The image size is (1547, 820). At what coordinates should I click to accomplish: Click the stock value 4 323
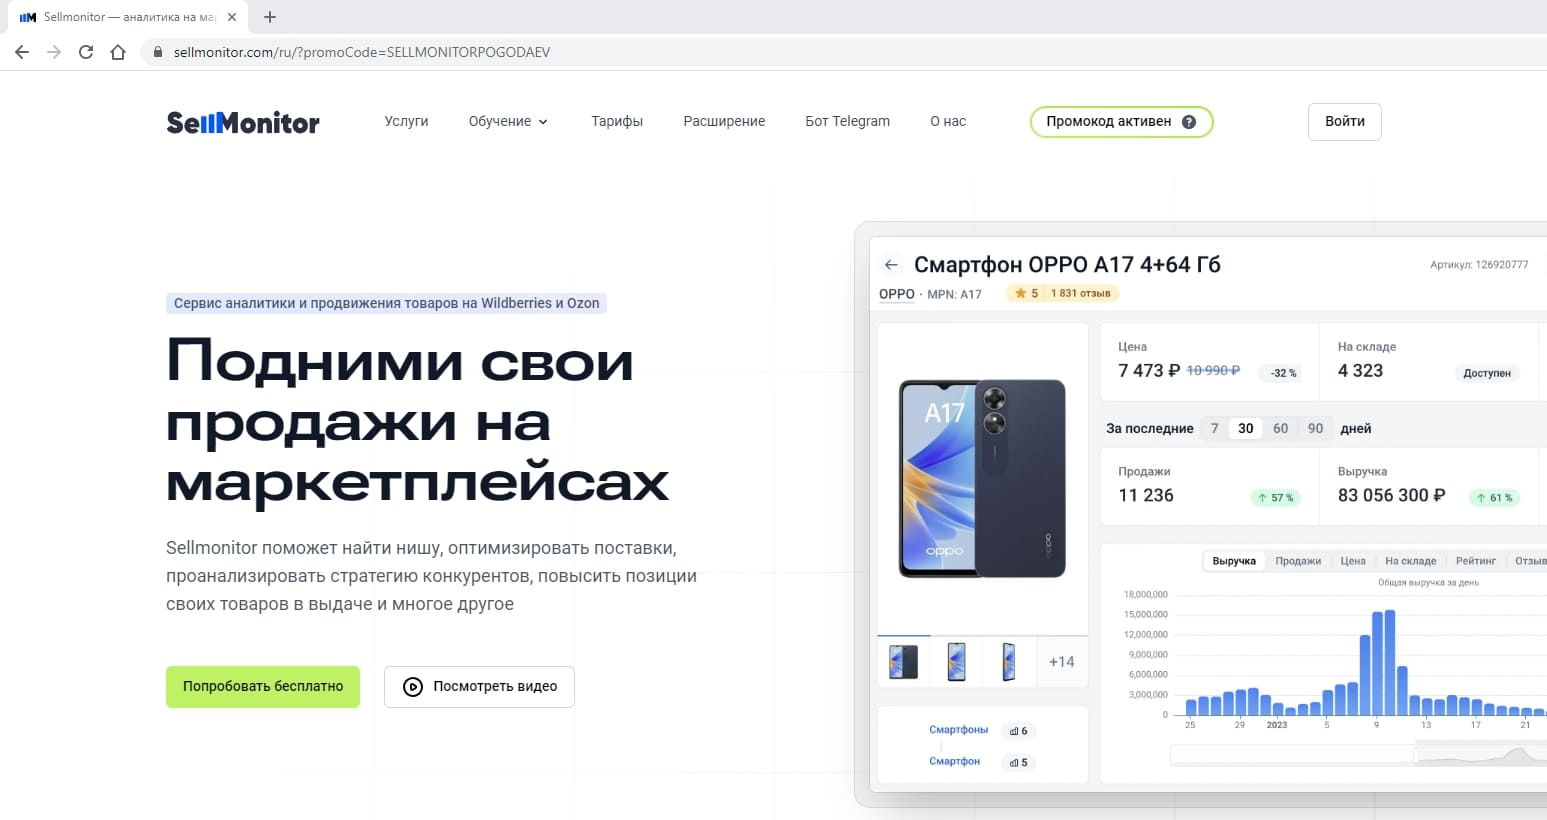[1360, 371]
